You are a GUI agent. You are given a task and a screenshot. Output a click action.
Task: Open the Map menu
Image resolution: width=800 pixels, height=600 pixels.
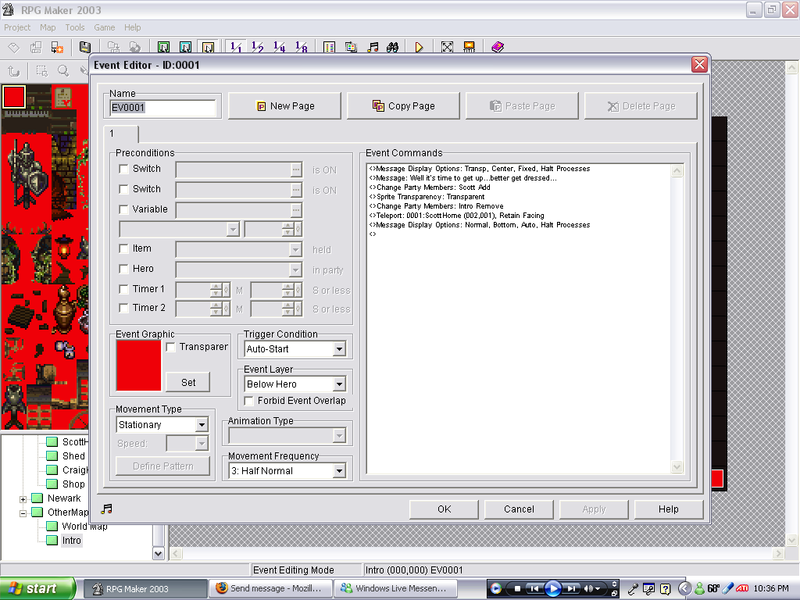click(47, 28)
